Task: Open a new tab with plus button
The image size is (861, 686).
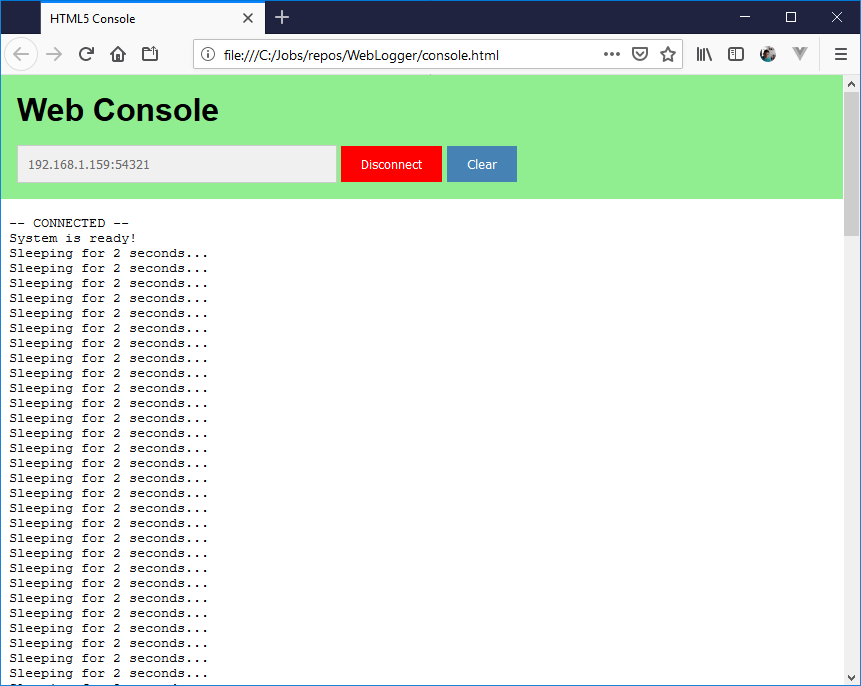Action: point(282,18)
